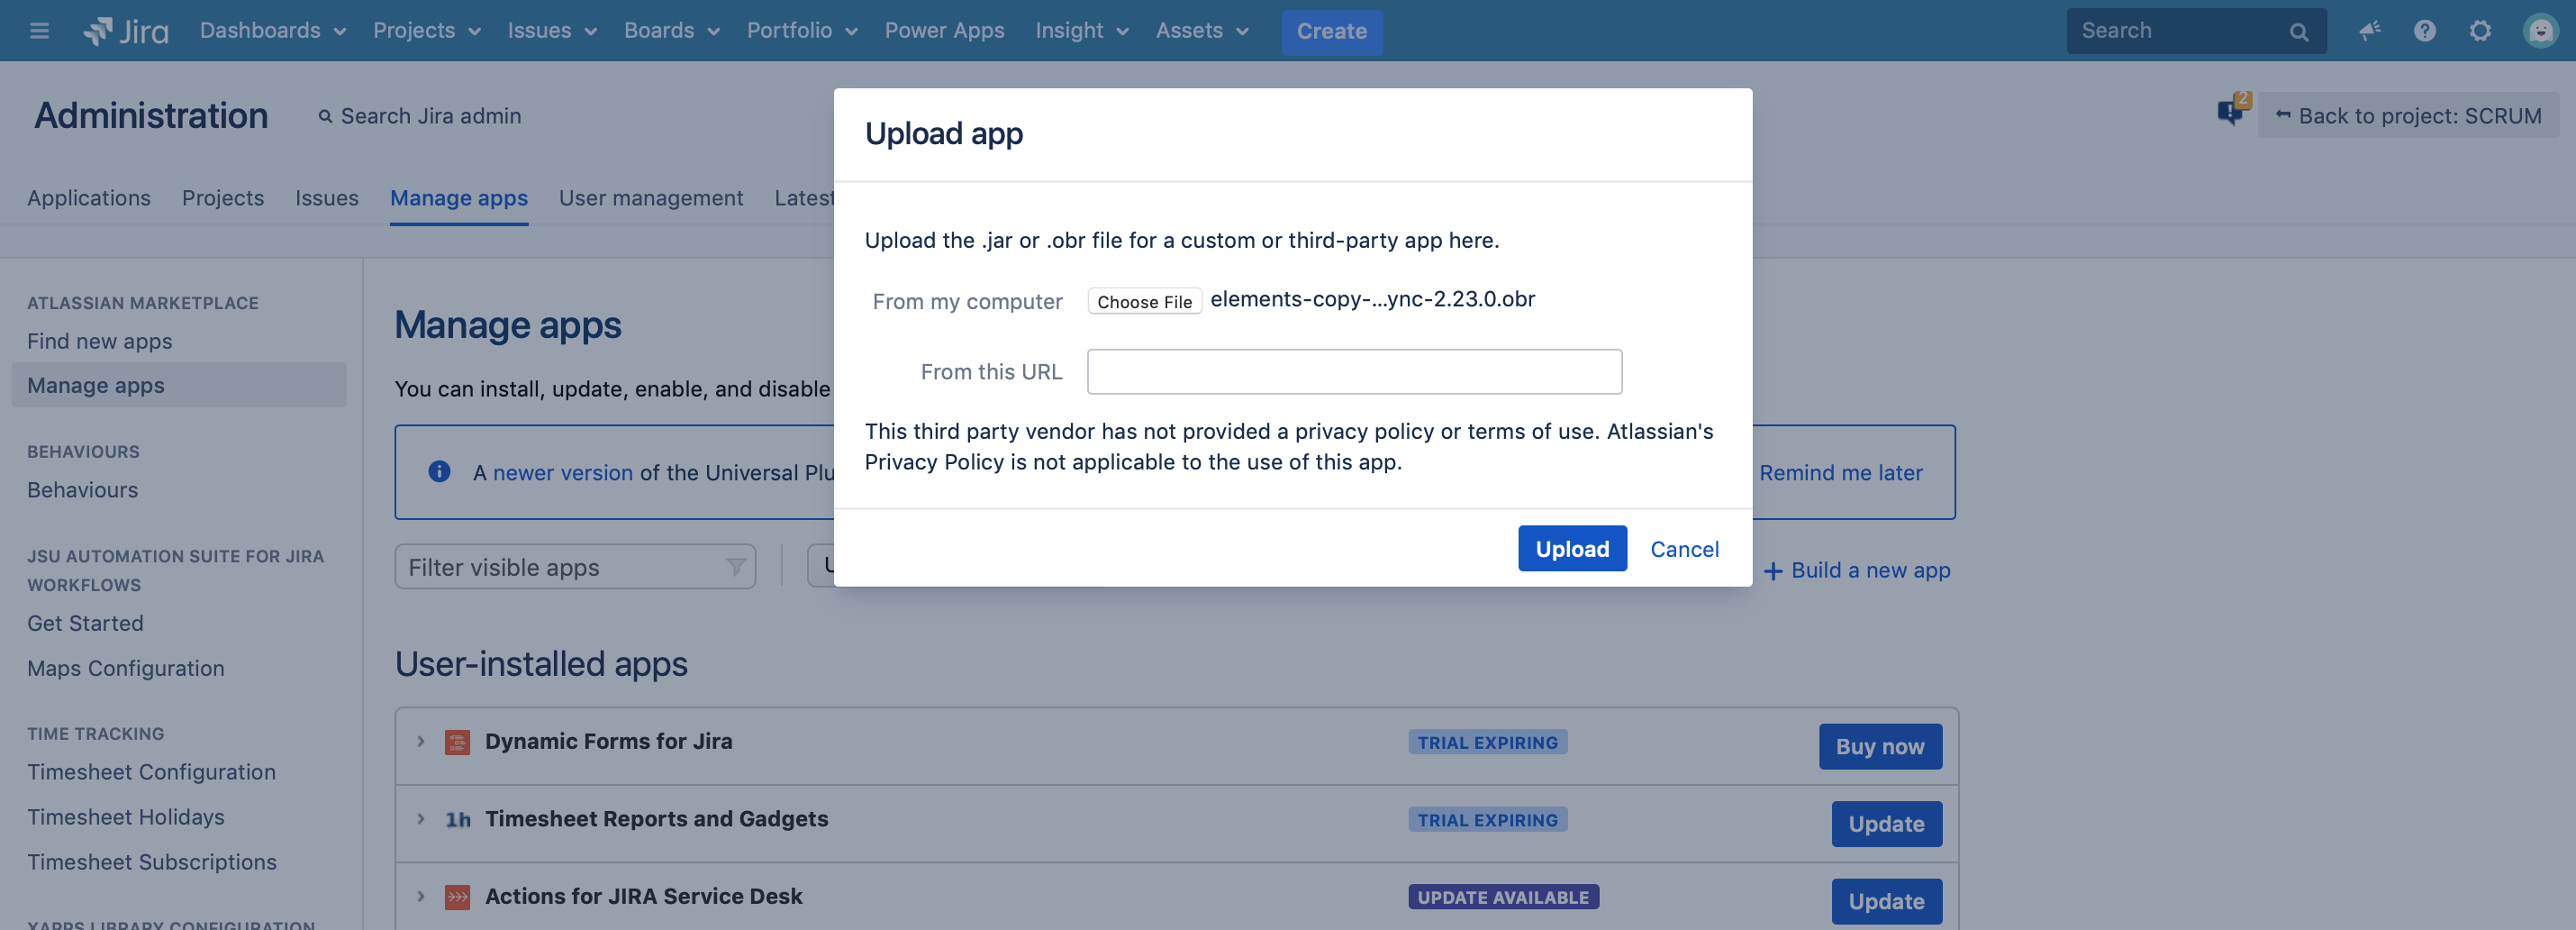Switch to the User management tab
2576x930 pixels.
pos(650,198)
